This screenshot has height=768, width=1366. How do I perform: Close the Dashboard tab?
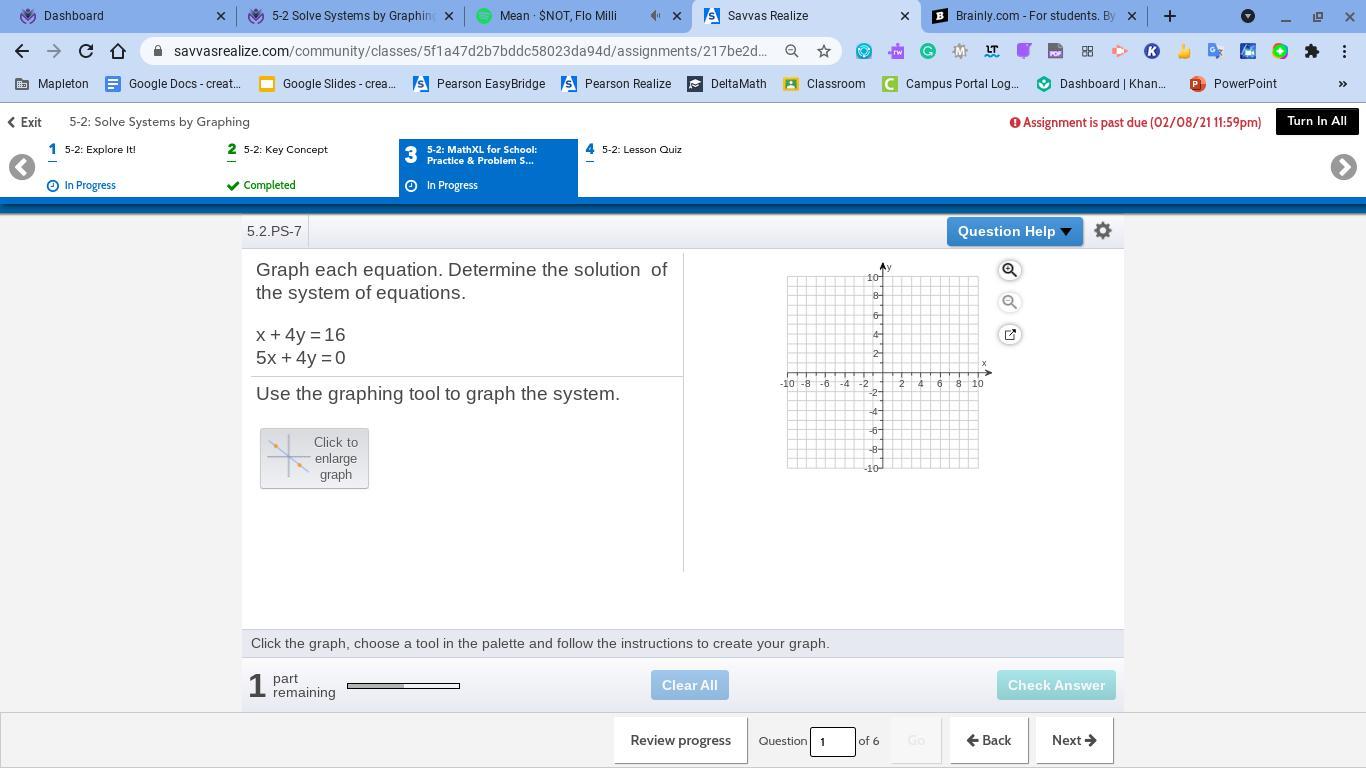point(221,16)
